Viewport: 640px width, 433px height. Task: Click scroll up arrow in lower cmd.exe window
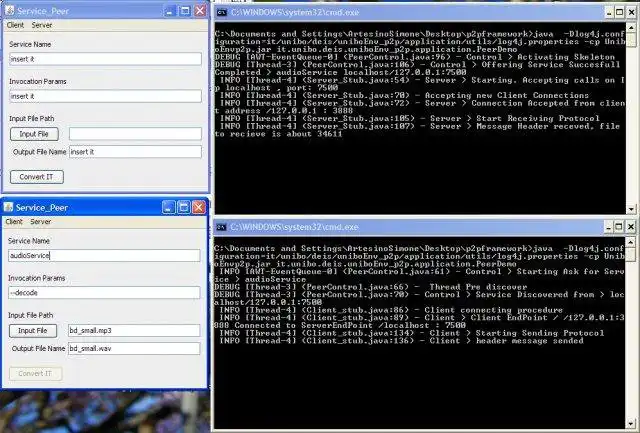point(631,242)
